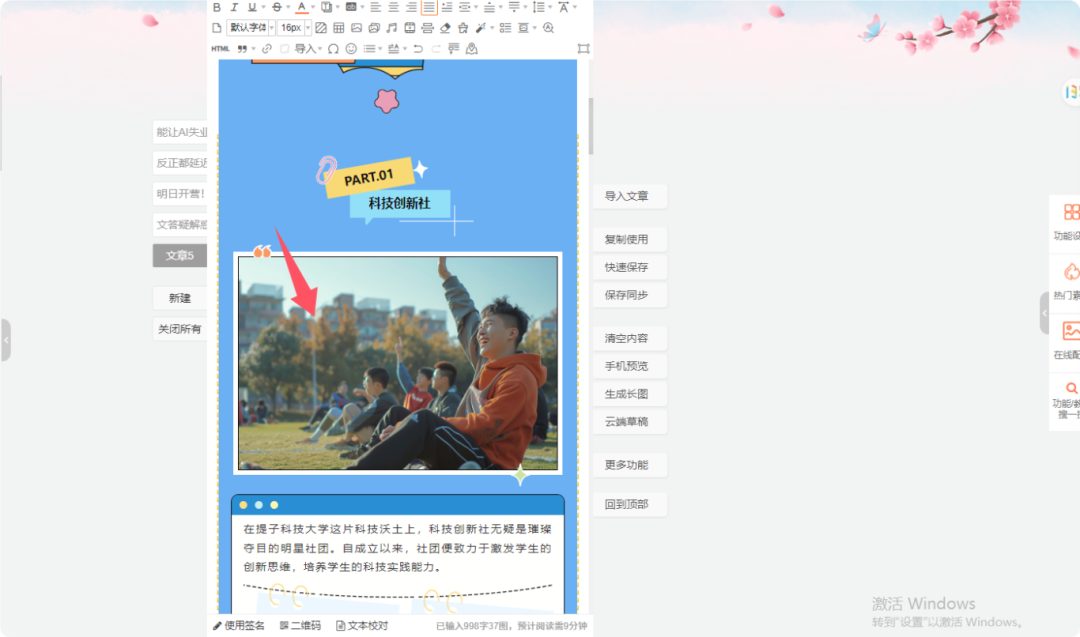Toggle bold formatting
This screenshot has height=637, width=1080.
[x=217, y=7]
